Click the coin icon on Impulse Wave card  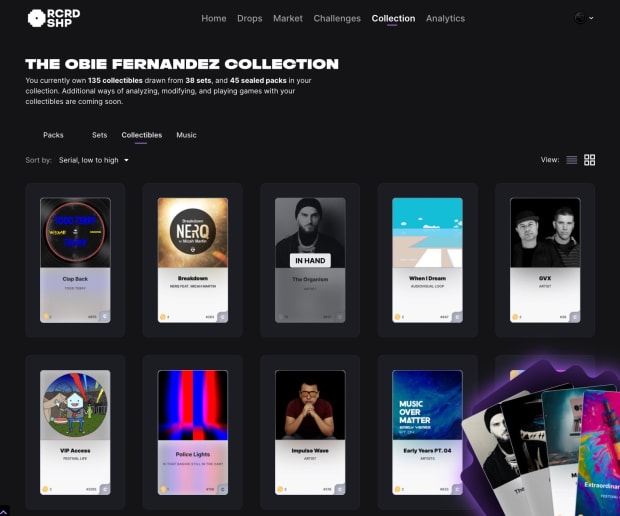pyautogui.click(x=280, y=489)
